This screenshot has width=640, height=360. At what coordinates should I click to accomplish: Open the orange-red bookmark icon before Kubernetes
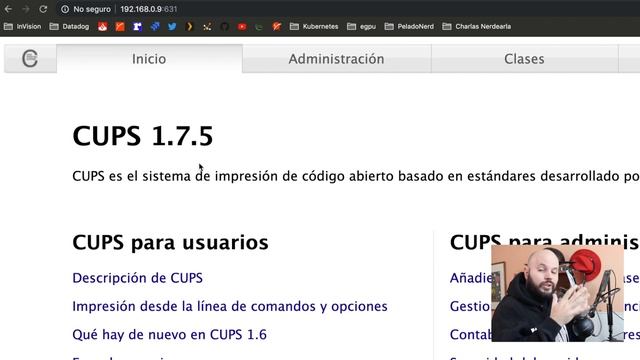[x=277, y=27]
